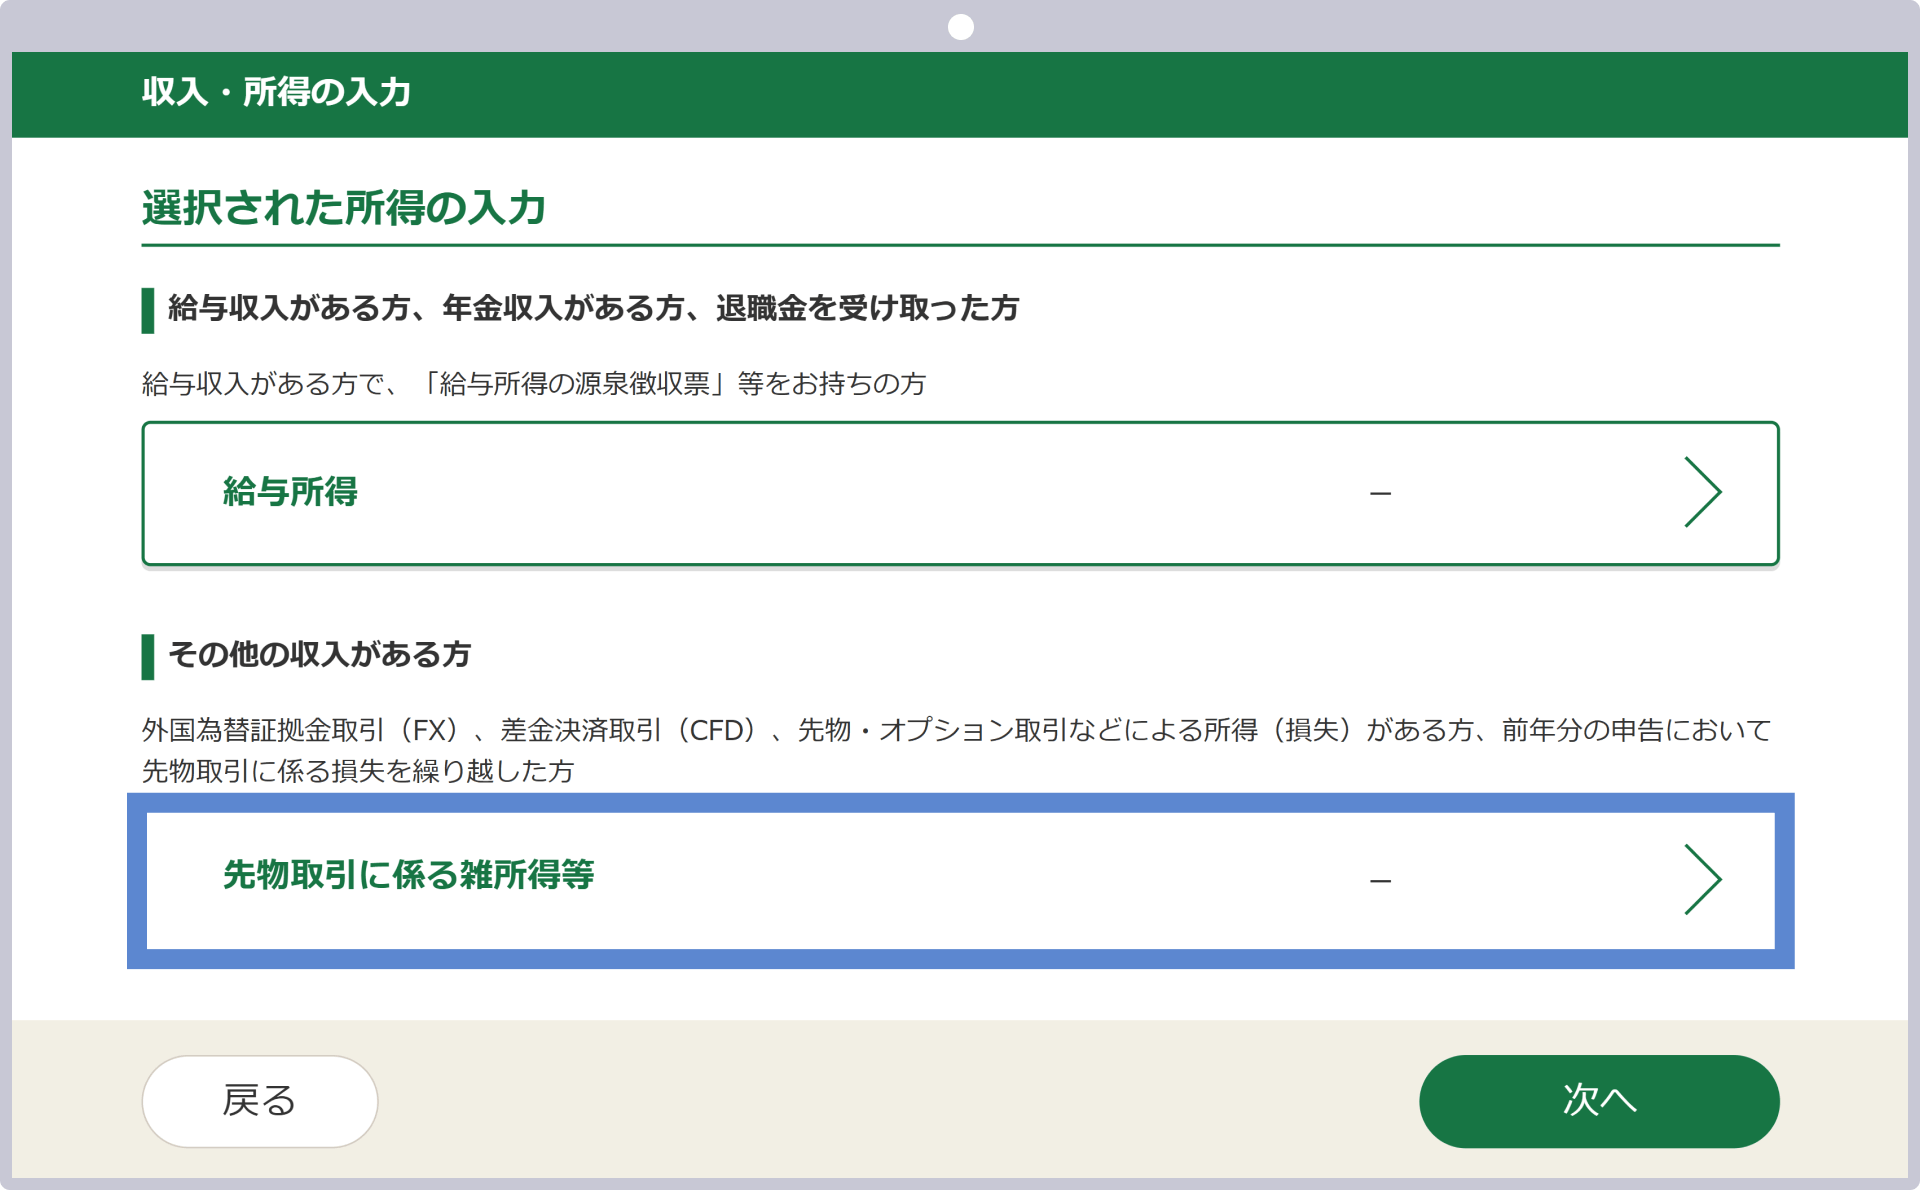Screen dimensions: 1920x1190
Task: Open 先物取引に係る雑所得等 entry card
Action: [x=960, y=880]
